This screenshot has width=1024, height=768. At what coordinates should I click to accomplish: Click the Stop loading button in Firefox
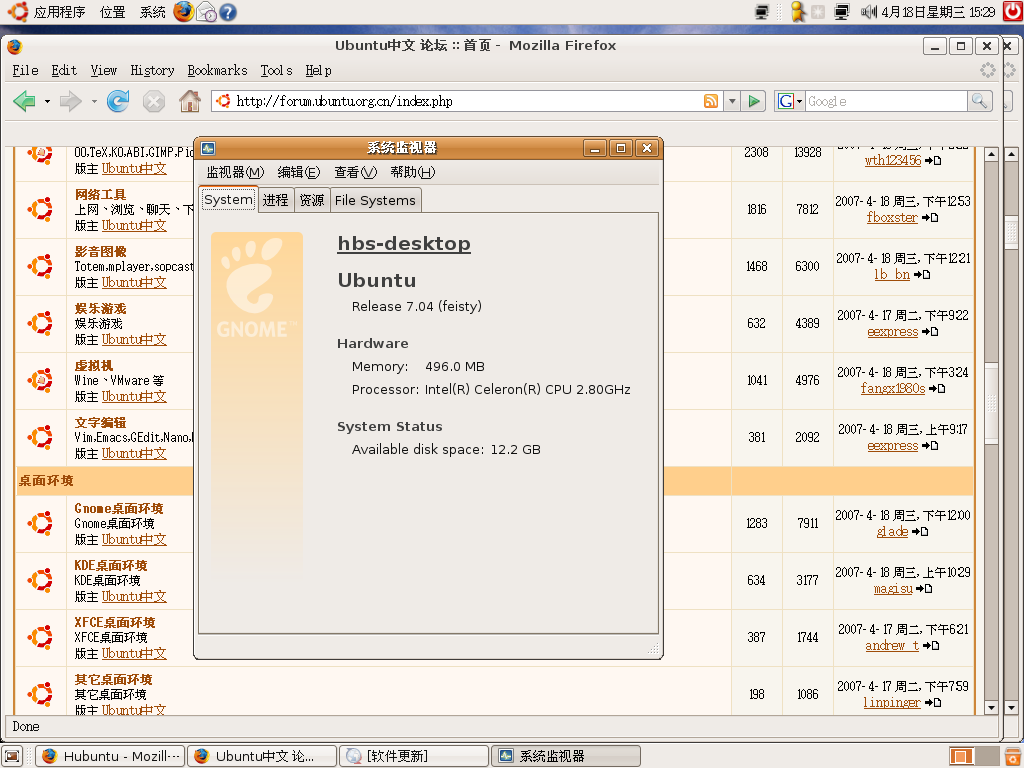click(x=153, y=101)
